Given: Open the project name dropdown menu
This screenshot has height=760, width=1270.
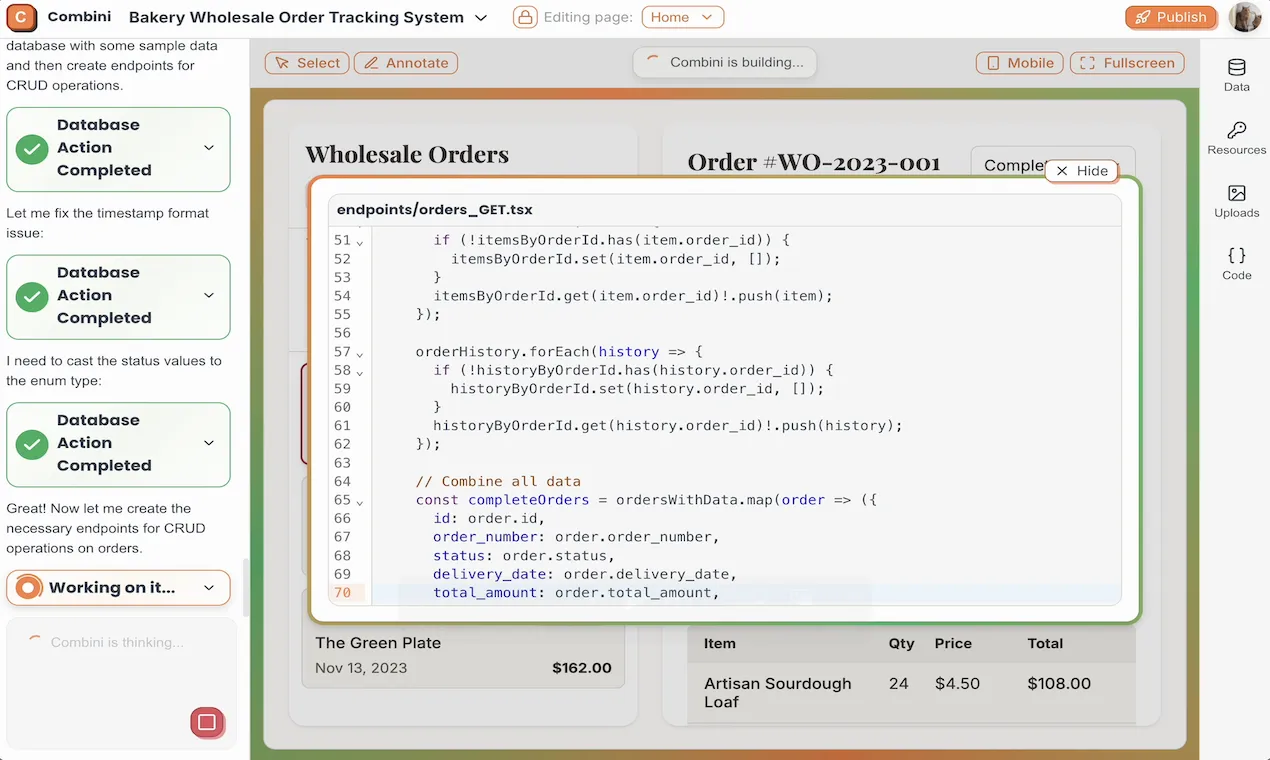Looking at the screenshot, I should pyautogui.click(x=481, y=18).
